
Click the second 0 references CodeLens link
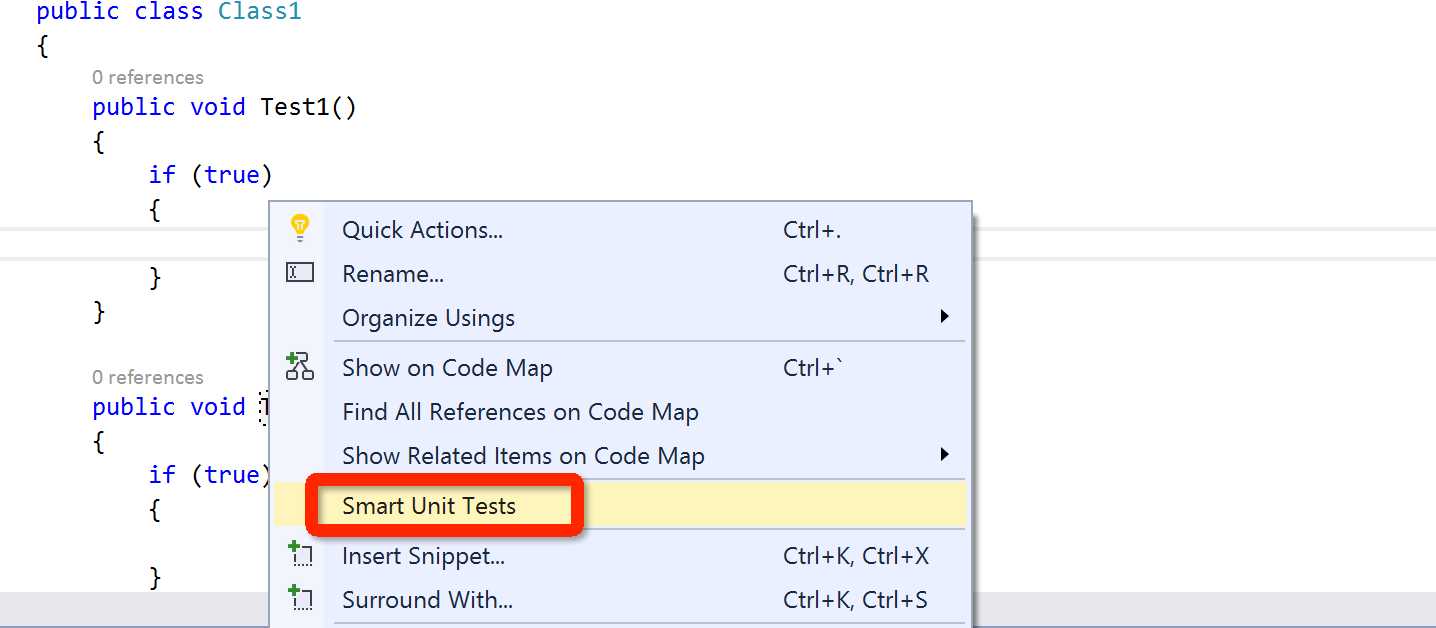(147, 377)
